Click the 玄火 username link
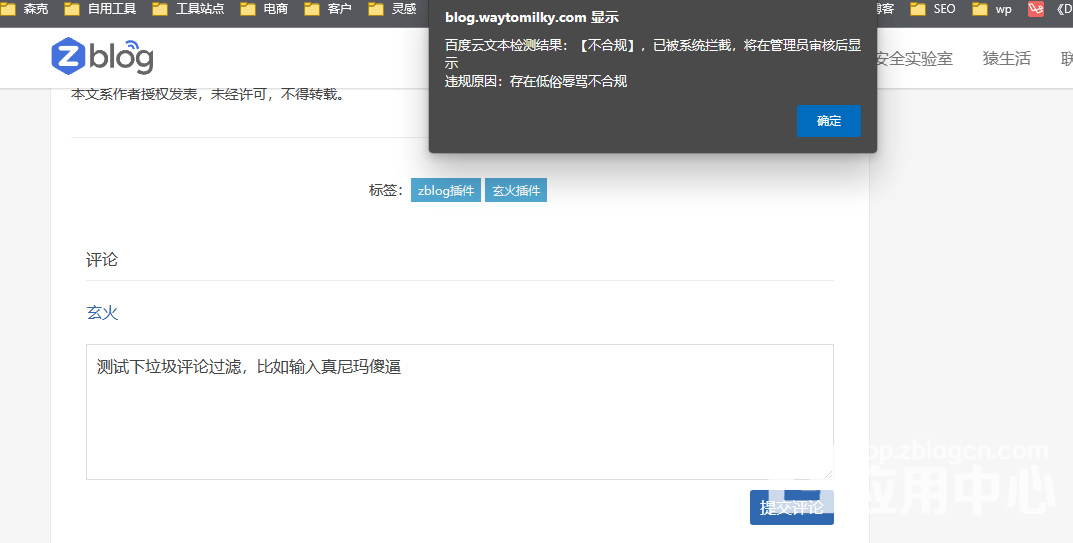Image resolution: width=1073 pixels, height=543 pixels. point(102,313)
